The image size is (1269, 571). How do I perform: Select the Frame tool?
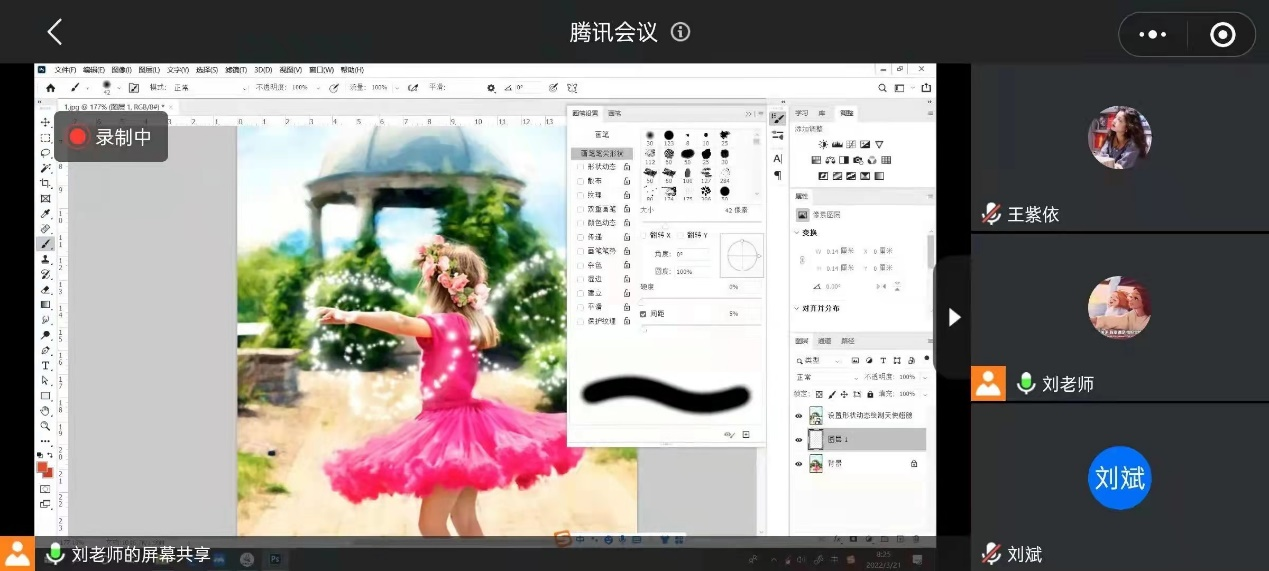click(x=45, y=198)
